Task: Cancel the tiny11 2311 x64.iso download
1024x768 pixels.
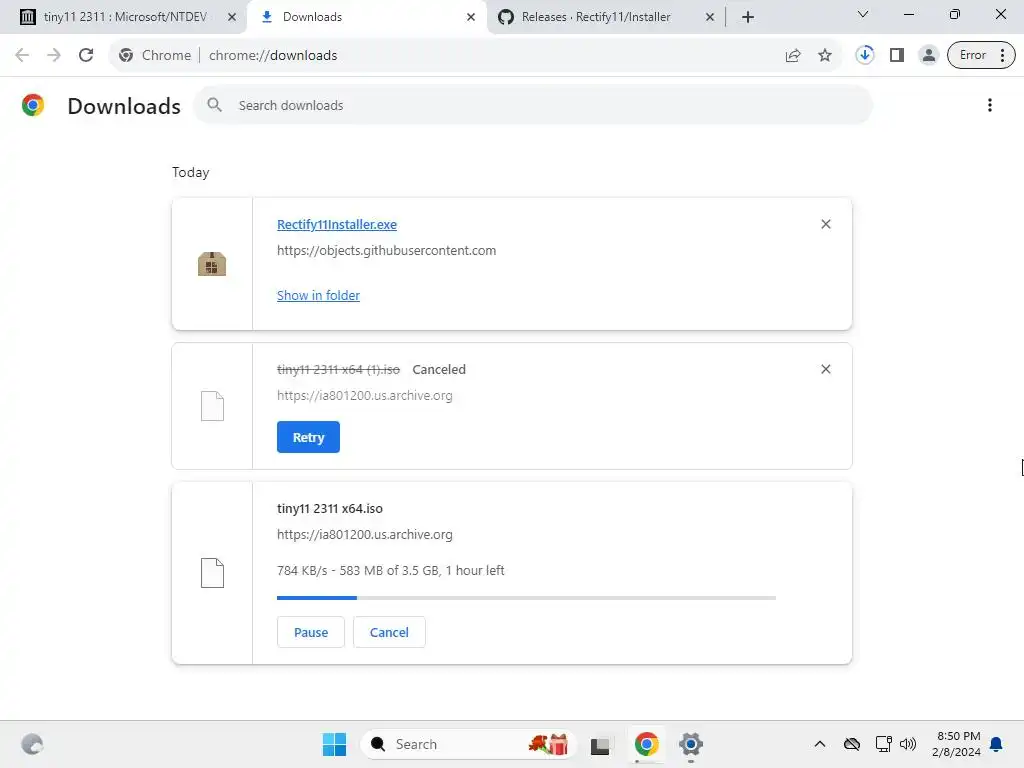Action: pos(389,632)
